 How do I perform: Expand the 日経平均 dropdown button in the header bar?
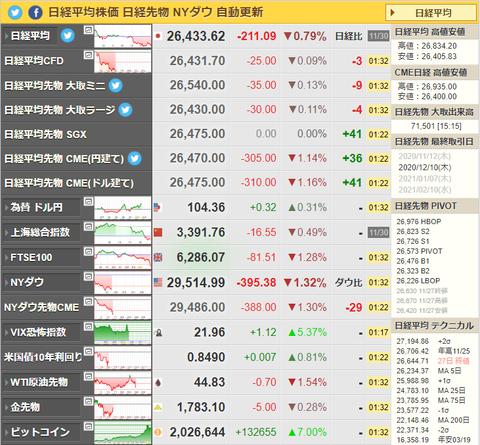[x=431, y=13]
